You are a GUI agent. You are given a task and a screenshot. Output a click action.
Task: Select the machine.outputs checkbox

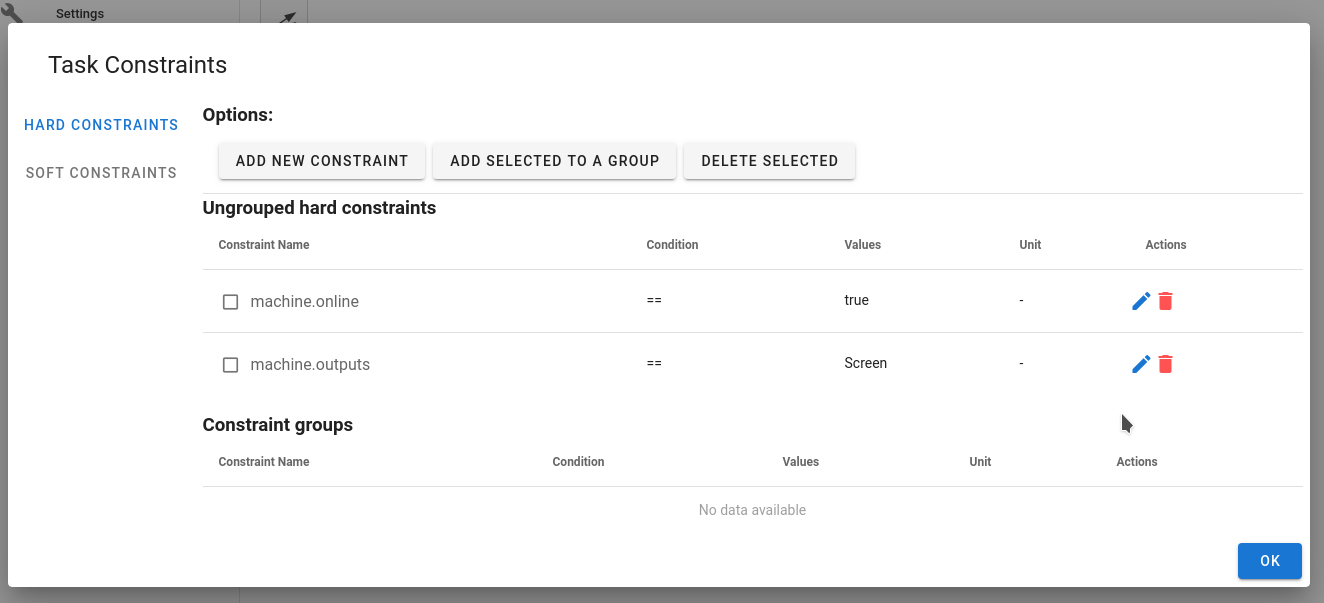pos(230,364)
